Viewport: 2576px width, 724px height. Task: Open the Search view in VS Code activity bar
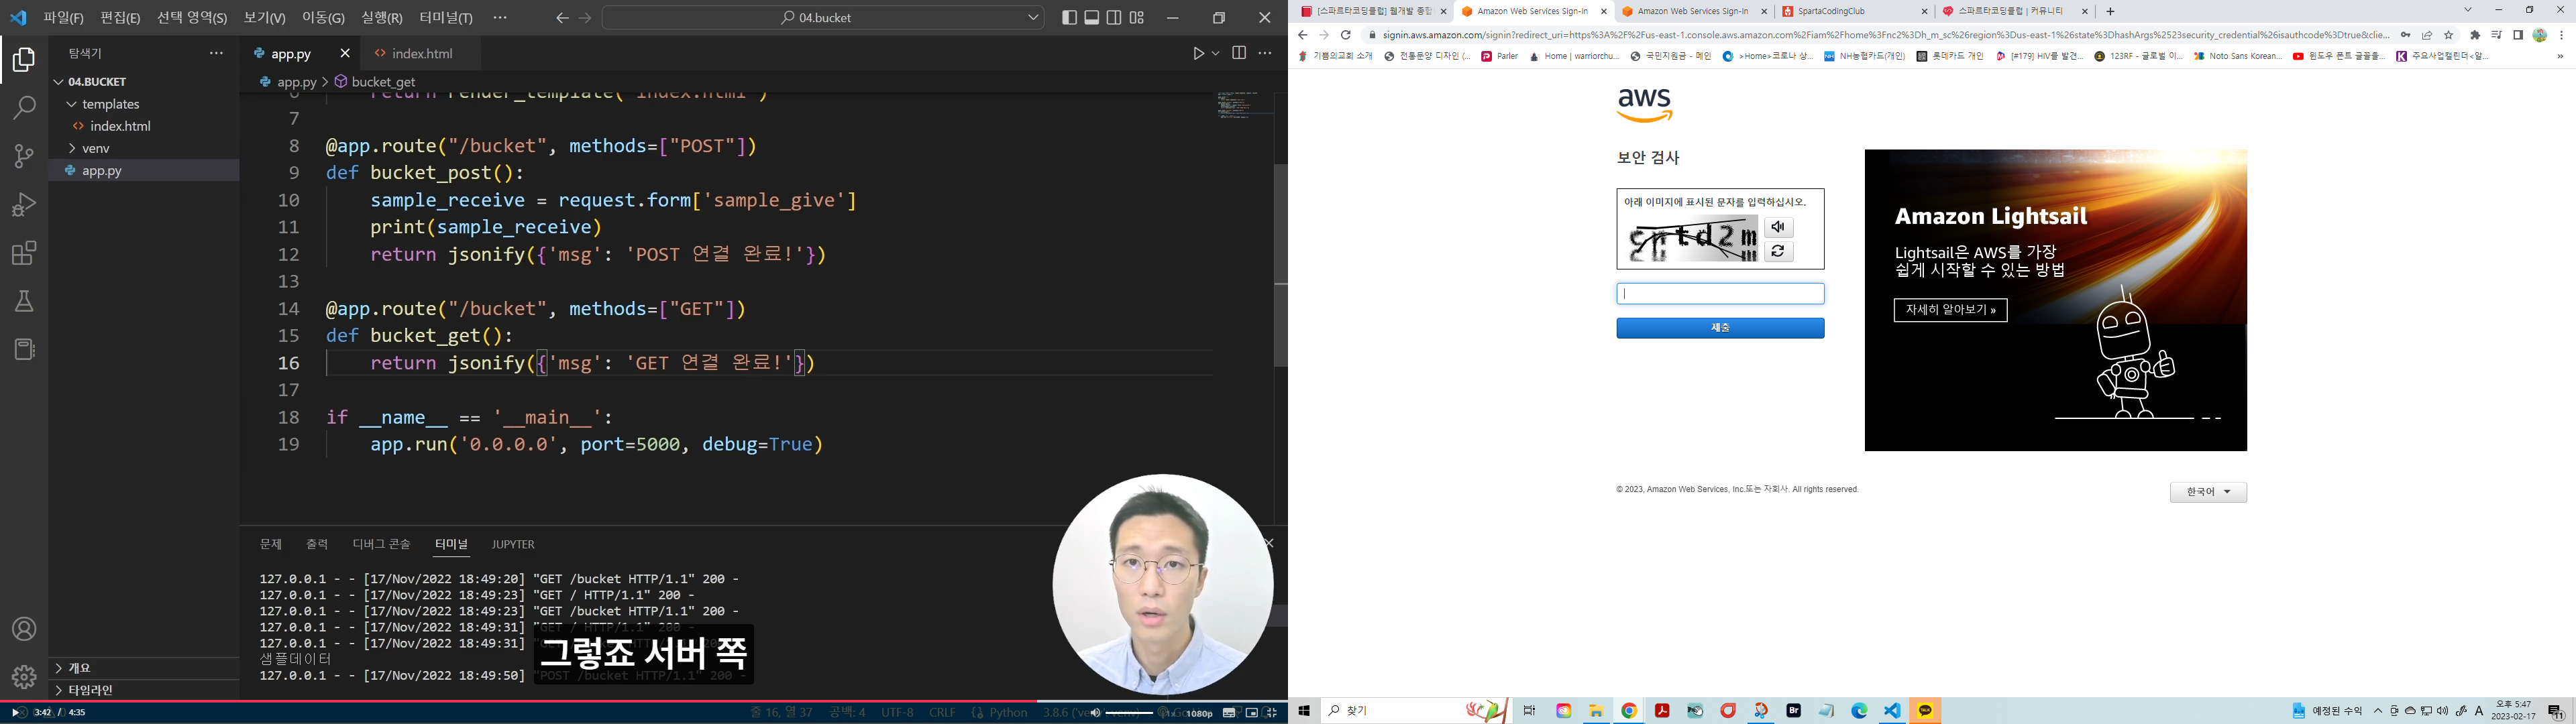(24, 108)
